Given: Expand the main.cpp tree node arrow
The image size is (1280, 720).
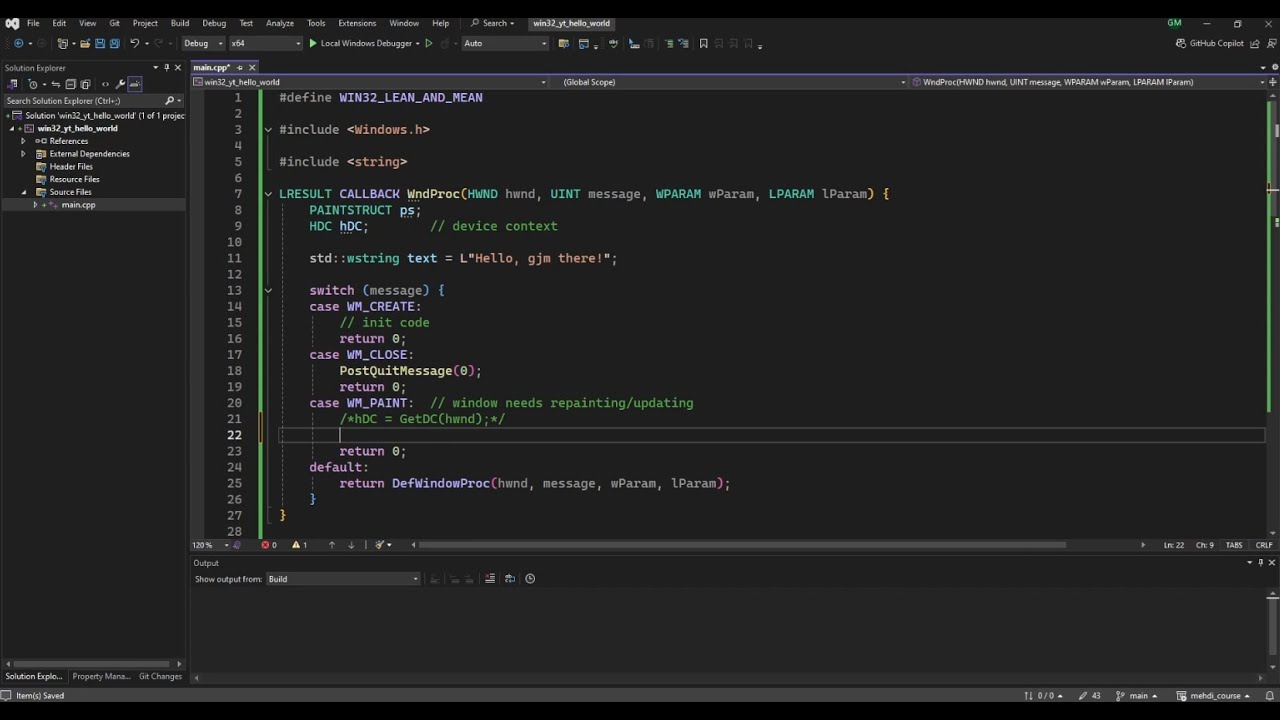Looking at the screenshot, I should point(36,205).
